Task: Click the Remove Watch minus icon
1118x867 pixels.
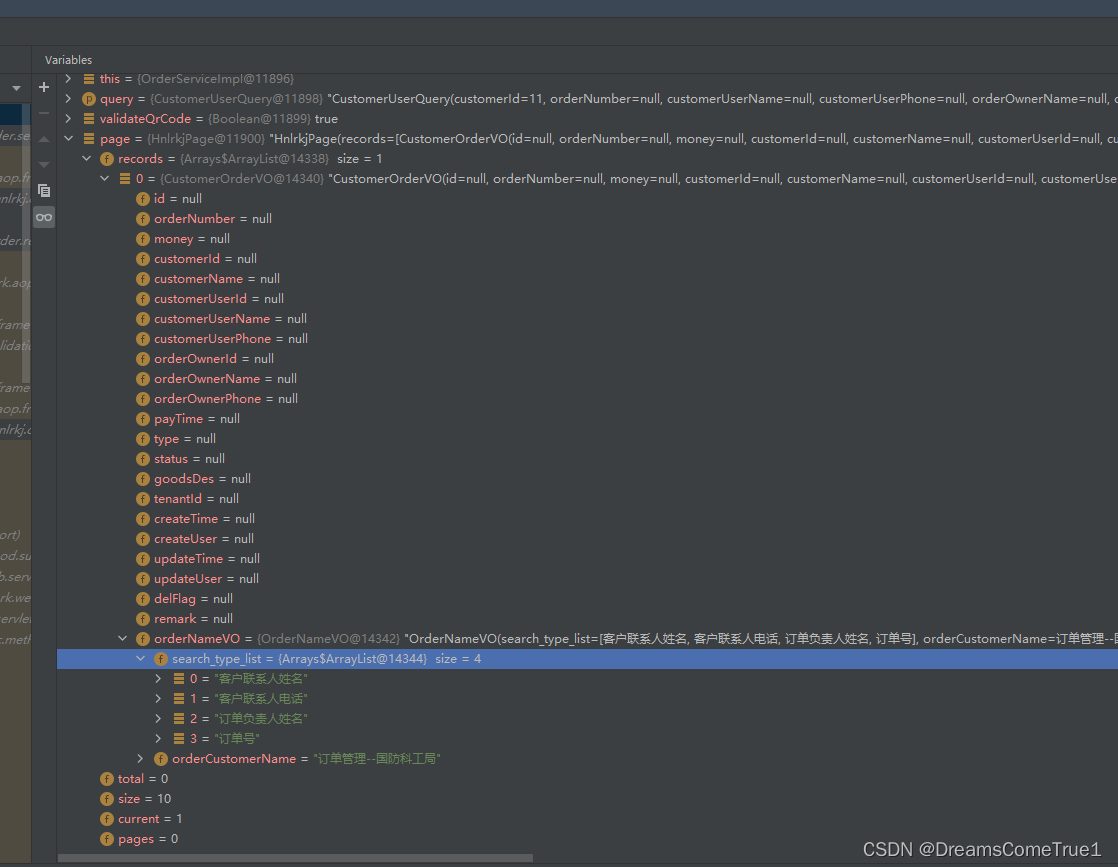Action: [43, 113]
